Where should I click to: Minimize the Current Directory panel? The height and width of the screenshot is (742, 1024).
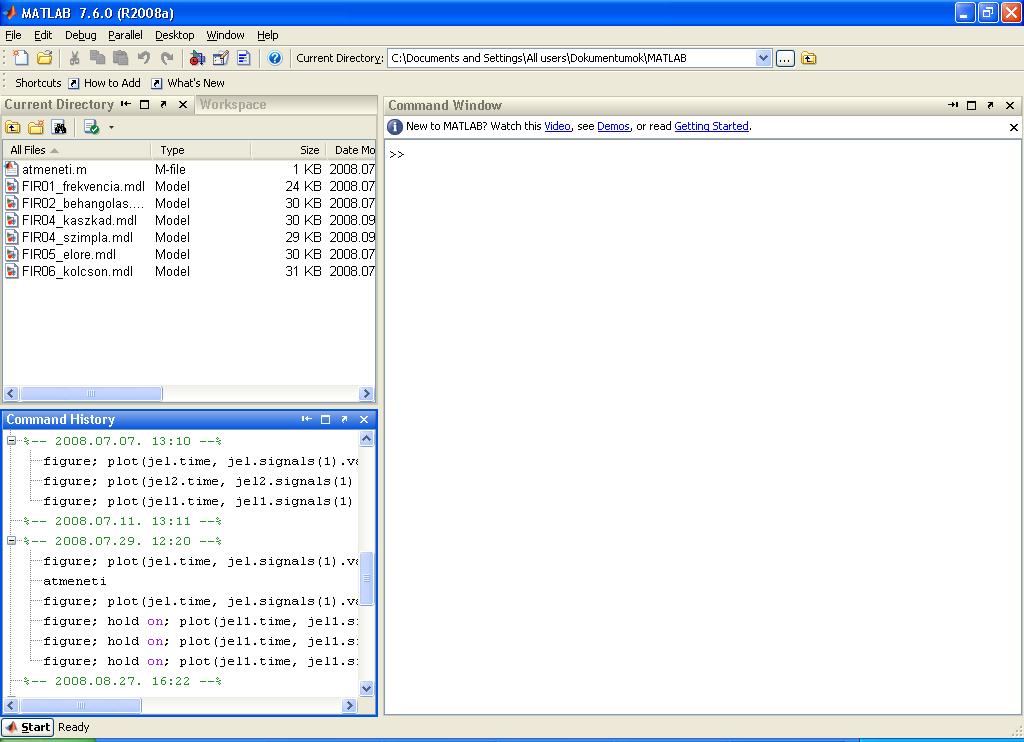[x=126, y=105]
